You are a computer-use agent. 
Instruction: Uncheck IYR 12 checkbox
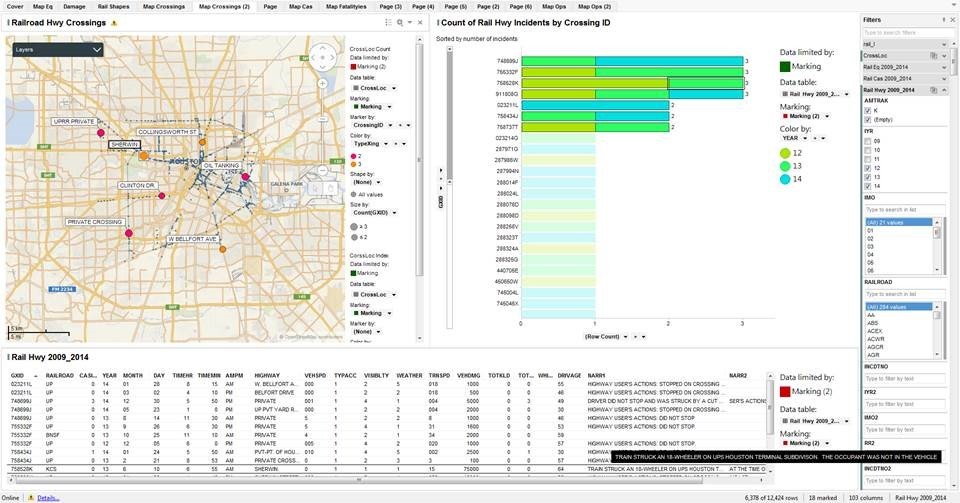868,168
